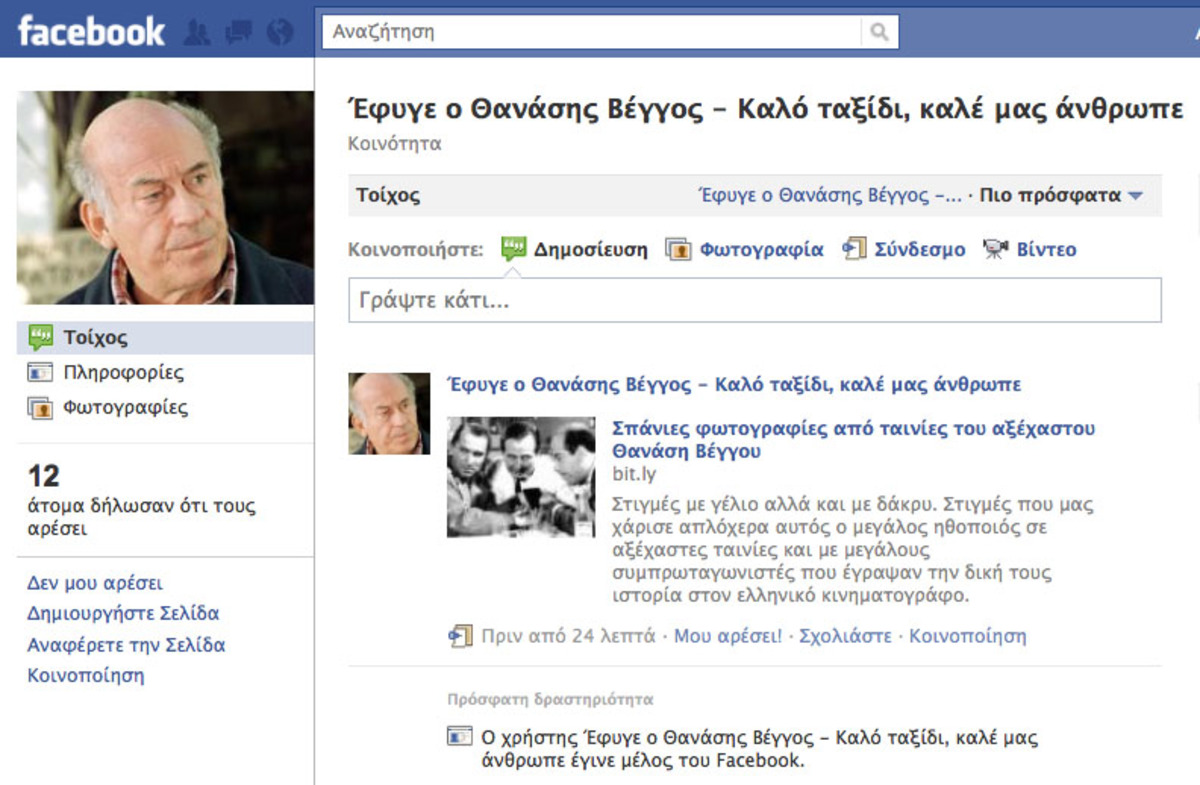Image resolution: width=1200 pixels, height=785 pixels.
Task: Click the Δημοσίευση green speech icon
Action: 514,250
